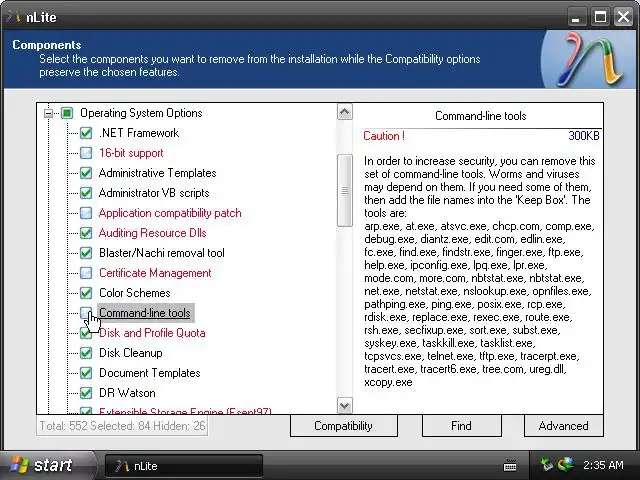640x480 pixels.
Task: Click the globe tray icon
Action: [x=566, y=464]
